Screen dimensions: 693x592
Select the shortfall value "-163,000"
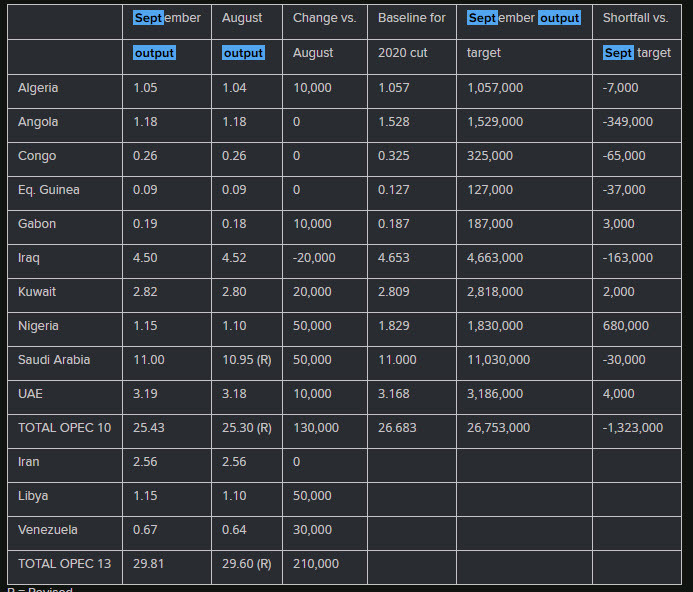[x=628, y=258]
